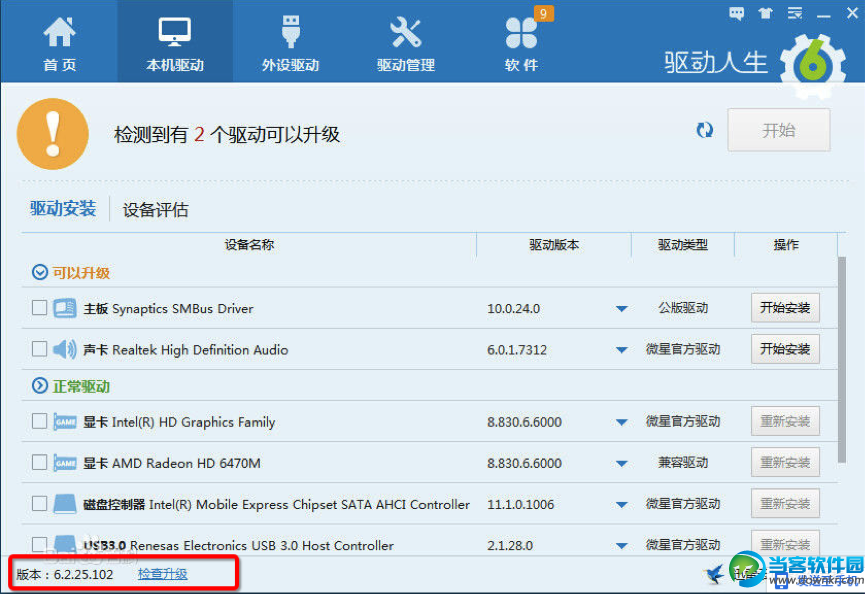The image size is (865, 594).
Task: Click the 开始 button
Action: 778,130
